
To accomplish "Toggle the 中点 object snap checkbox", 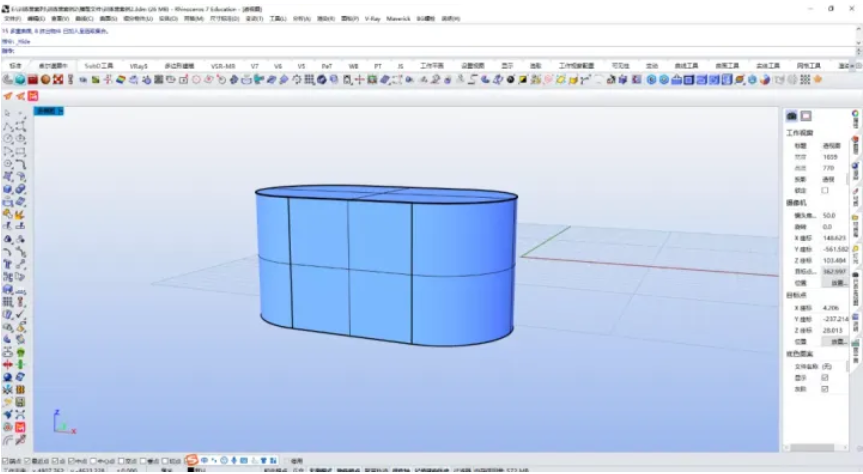I will (x=72, y=461).
